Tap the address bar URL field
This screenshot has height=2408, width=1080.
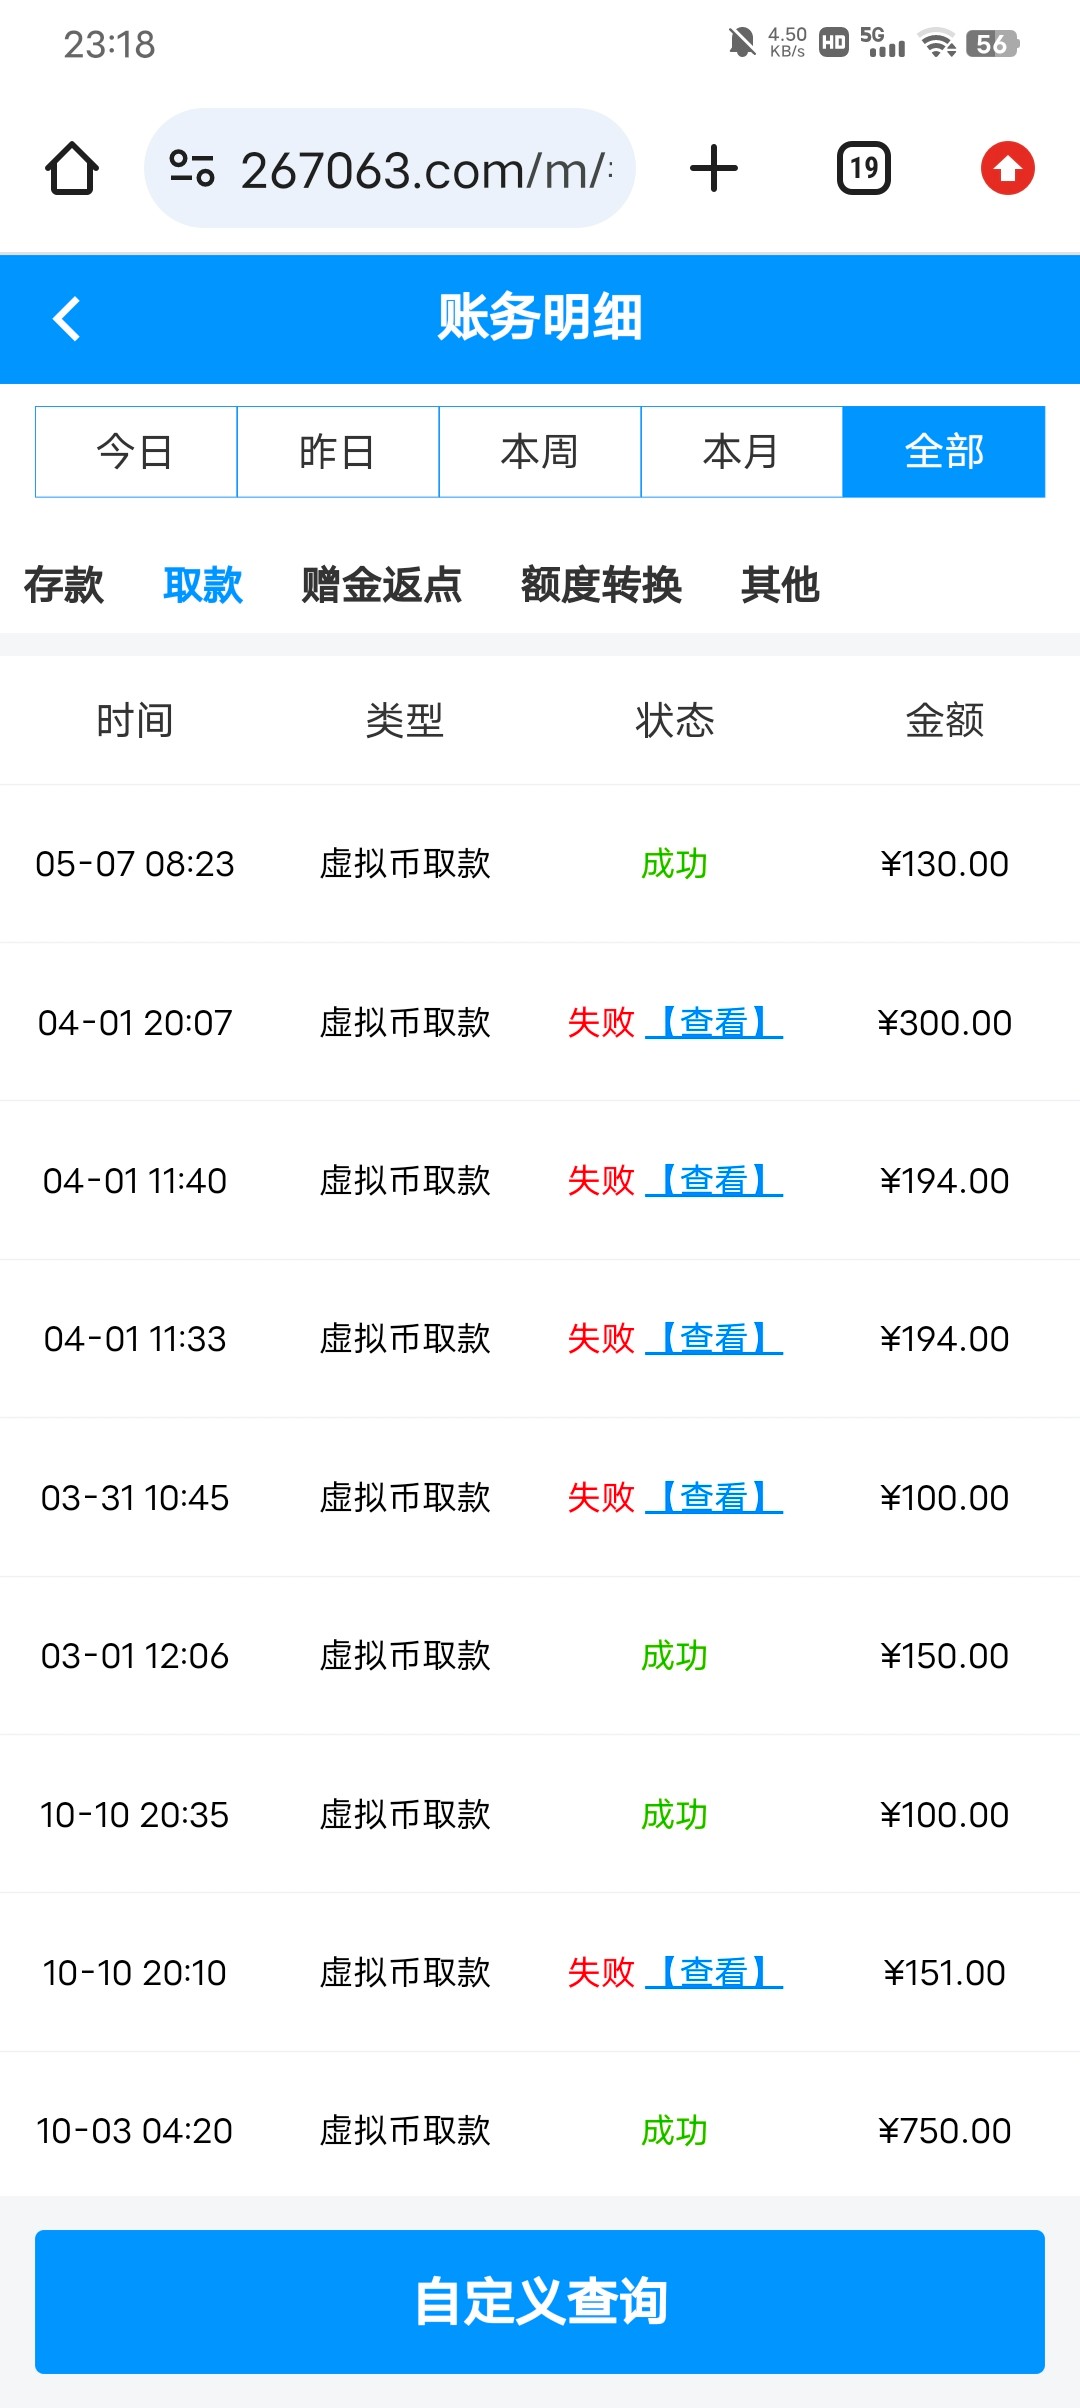point(425,170)
